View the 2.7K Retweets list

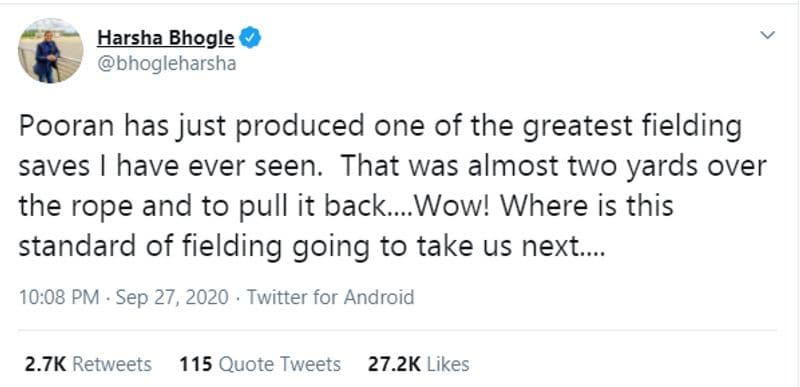coord(88,364)
